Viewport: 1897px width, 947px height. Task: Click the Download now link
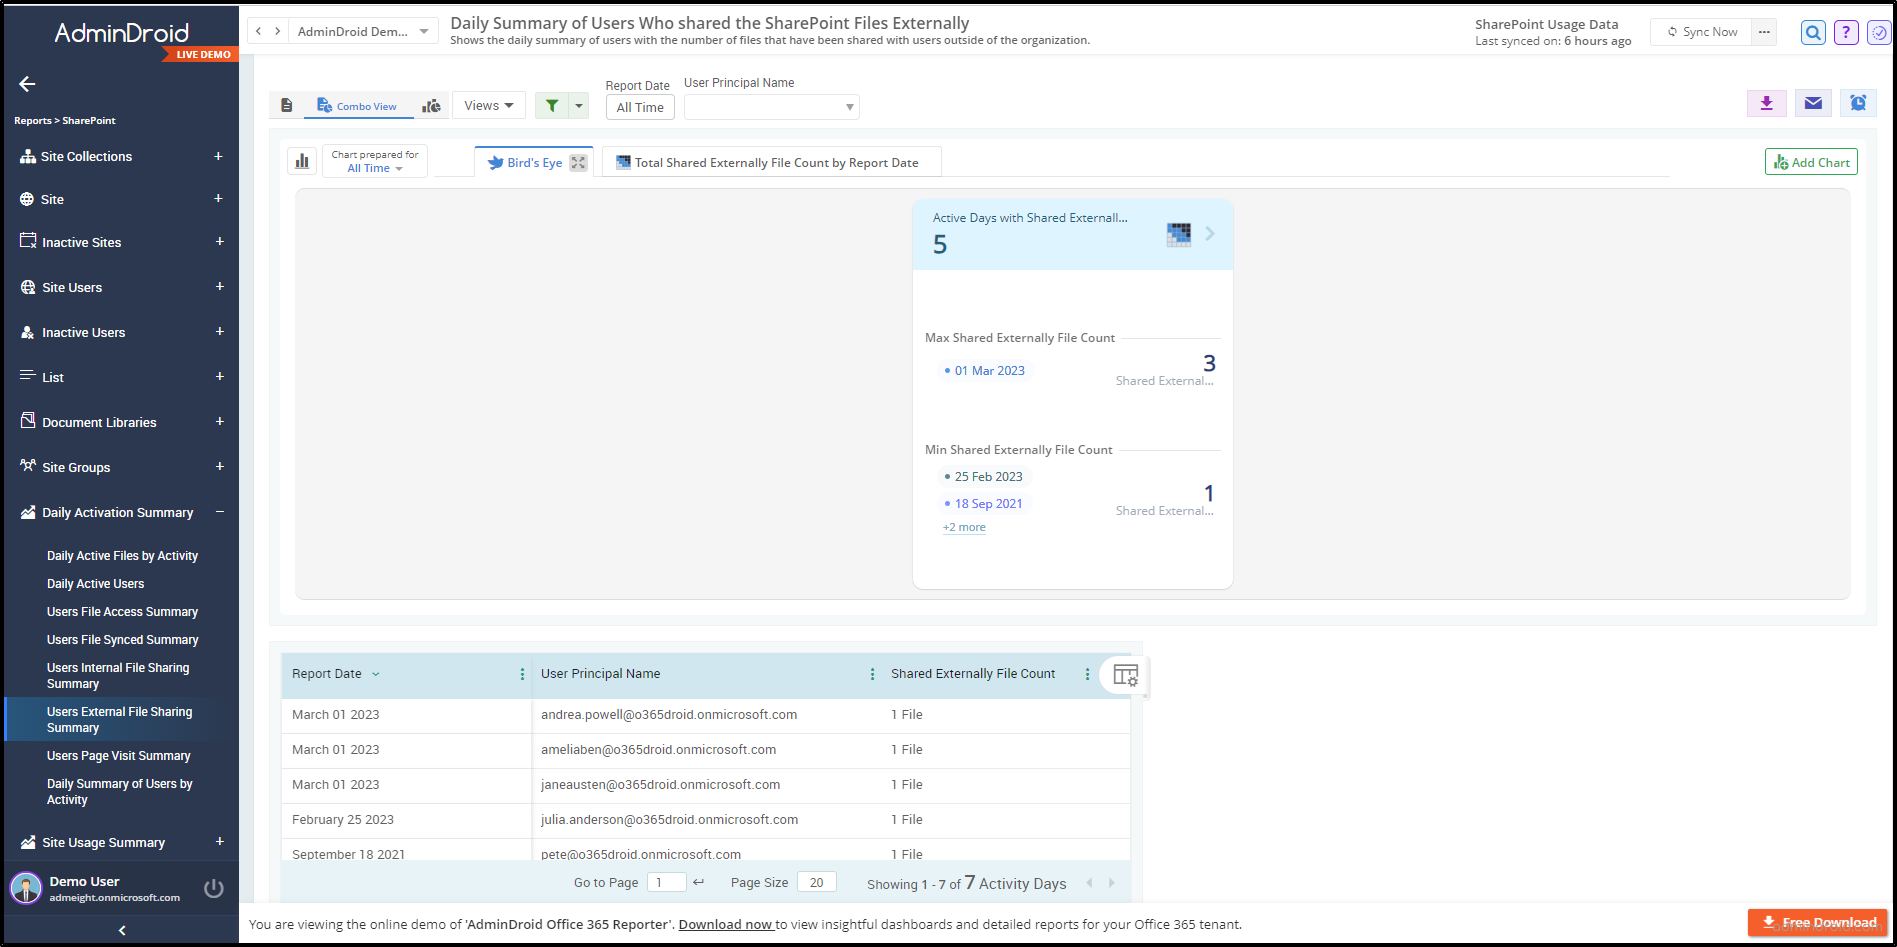click(x=725, y=924)
